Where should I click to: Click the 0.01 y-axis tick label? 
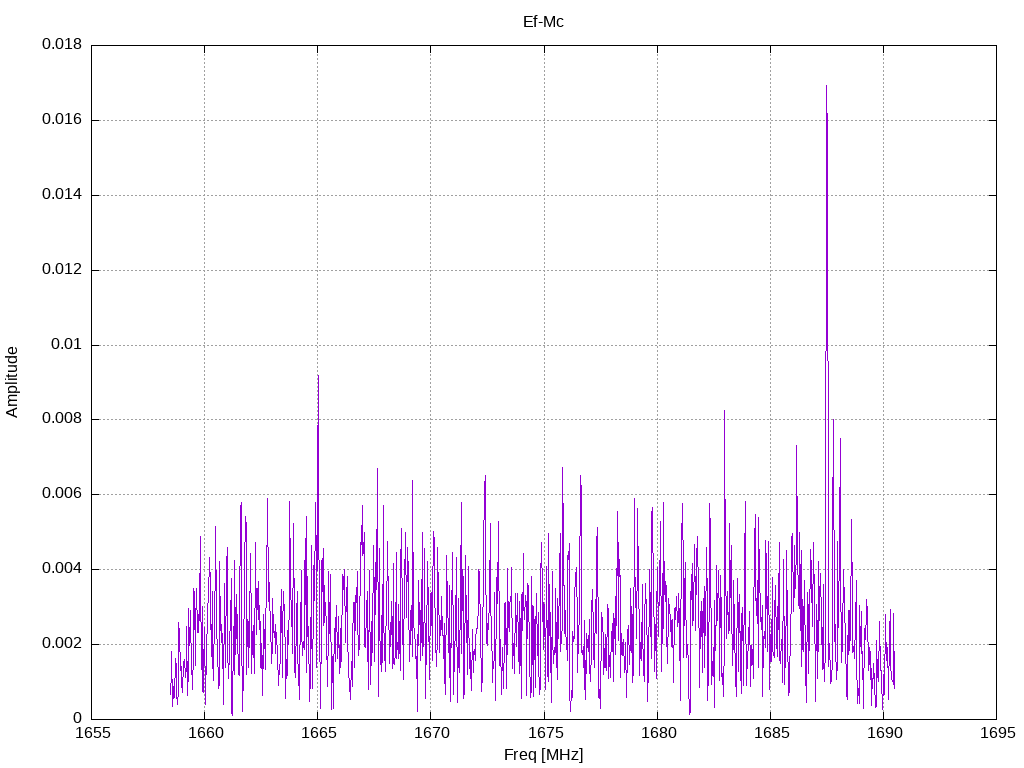coord(67,344)
